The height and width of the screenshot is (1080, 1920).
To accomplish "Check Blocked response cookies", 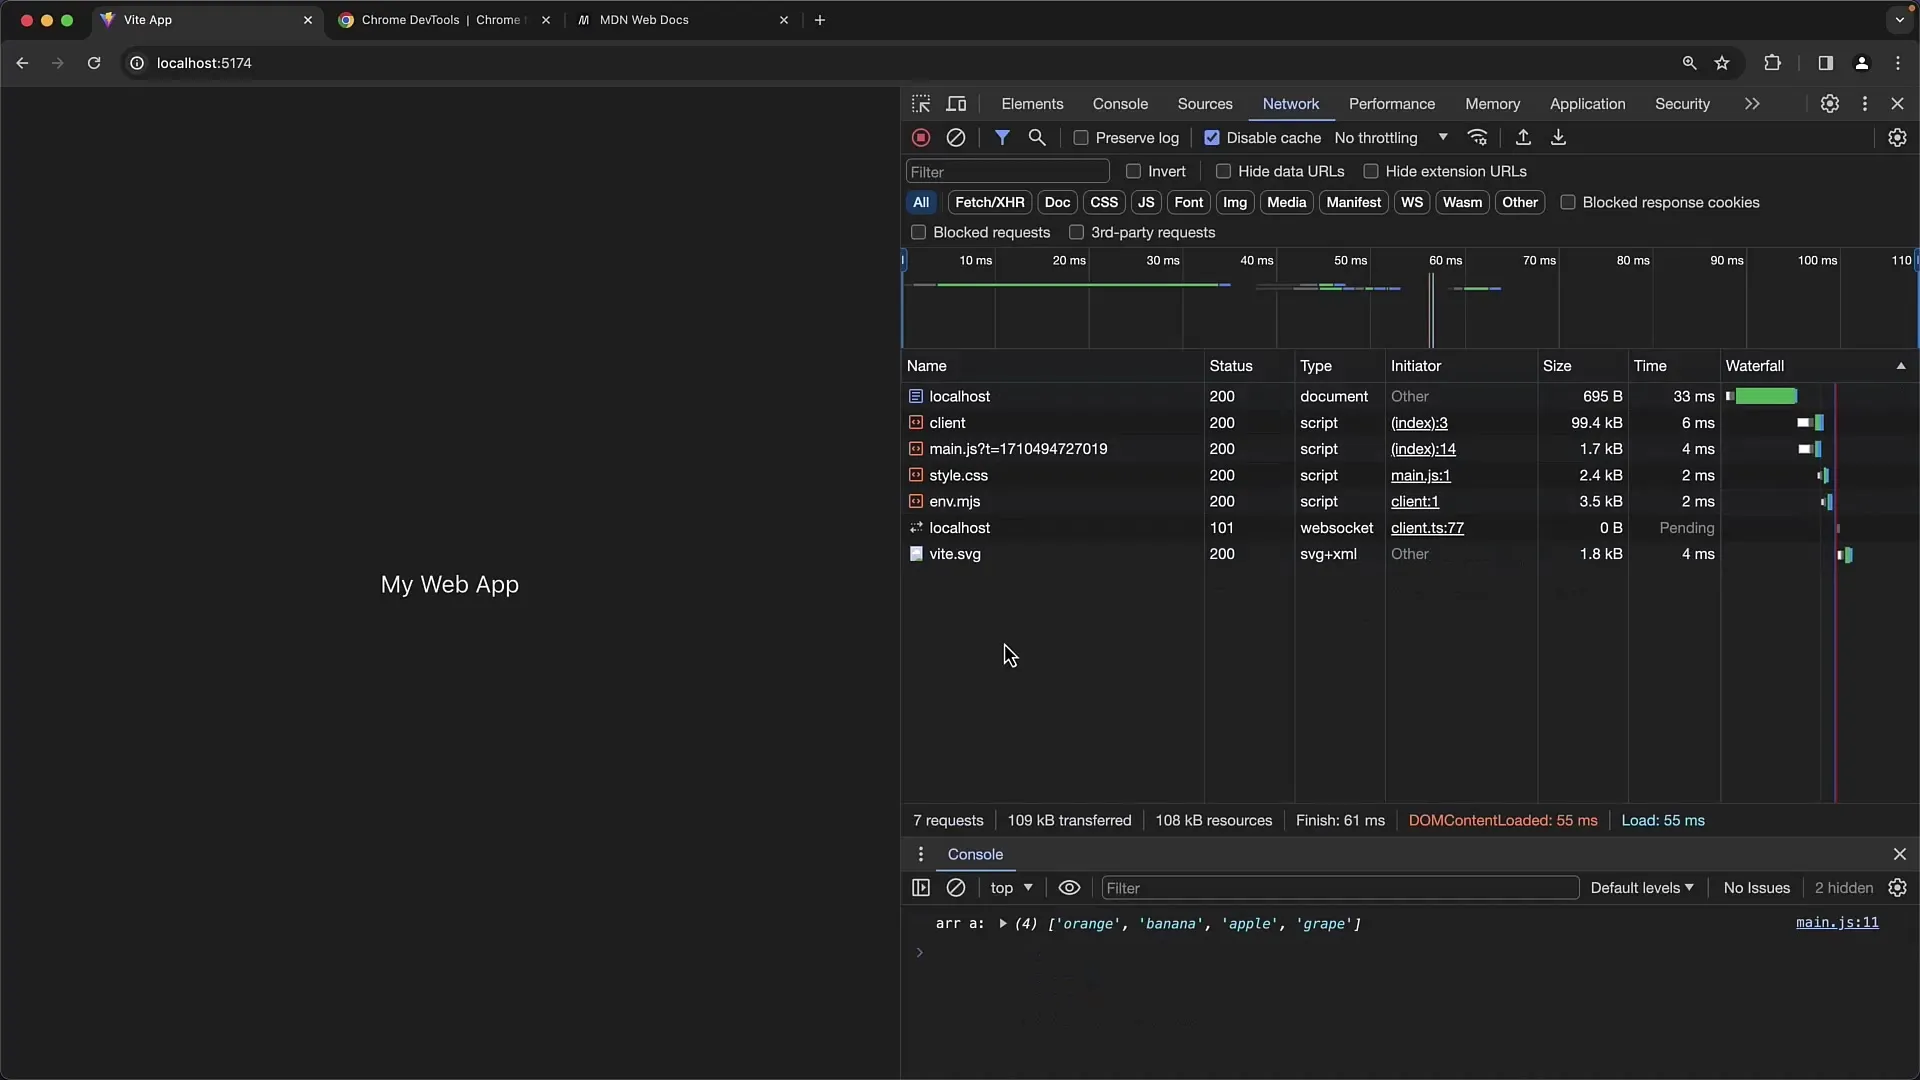I will coord(1568,202).
